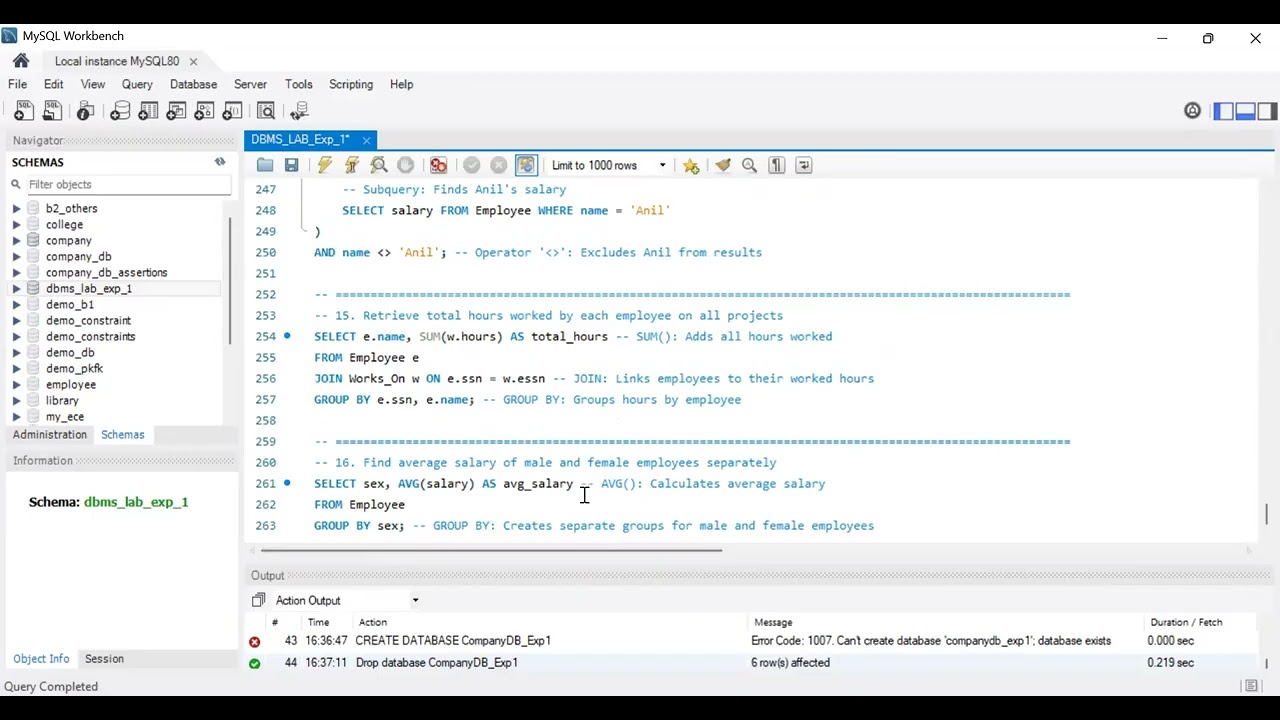Switch to the Administration tab

[50, 434]
